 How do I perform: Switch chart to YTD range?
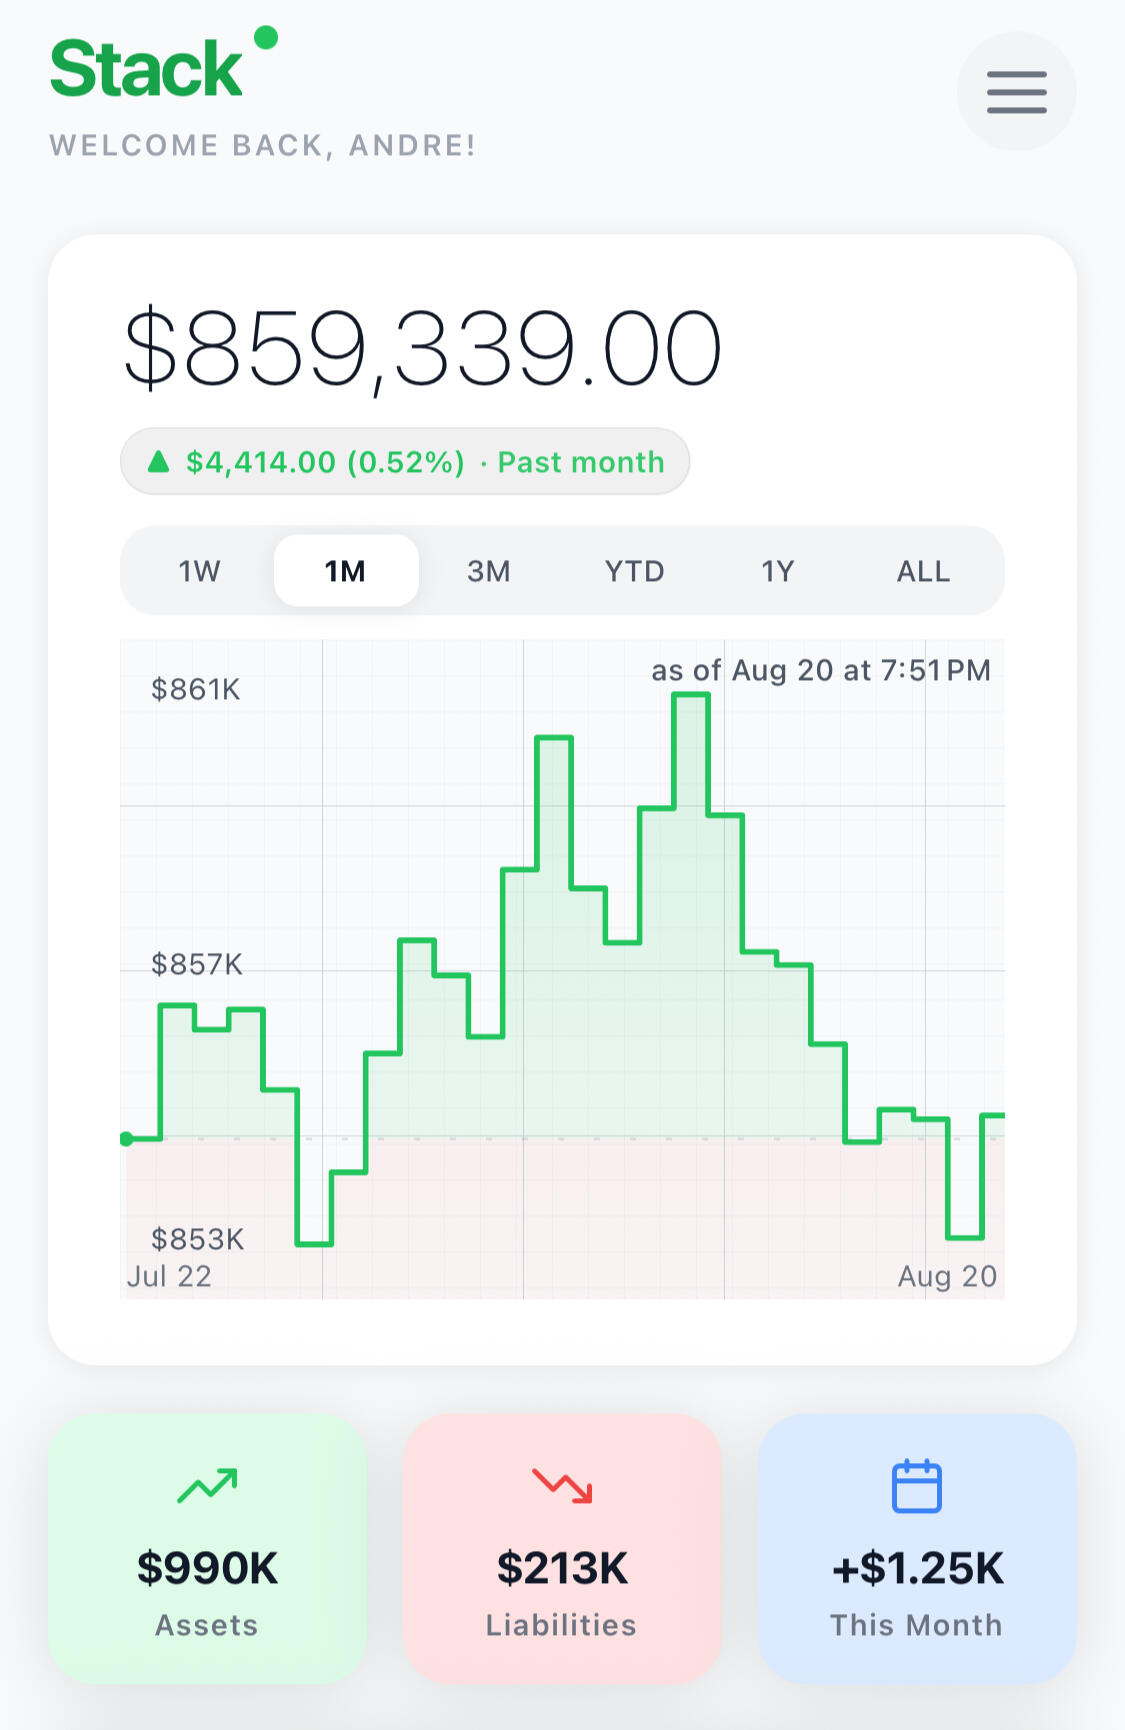pyautogui.click(x=634, y=571)
